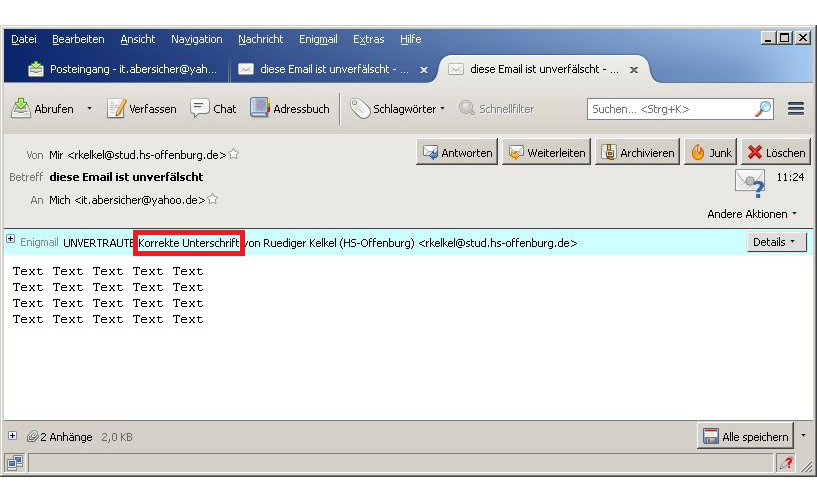
Task: Click the Antworten reply button
Action: (x=456, y=153)
